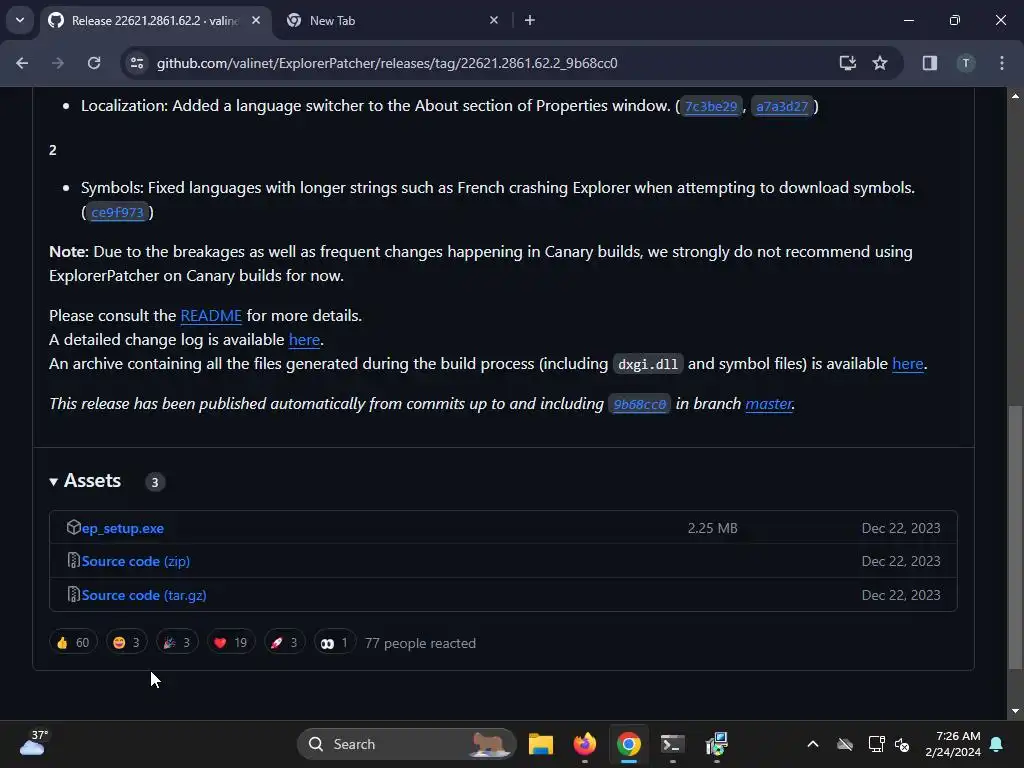Viewport: 1024px width, 768px height.
Task: Show hidden system tray icons chevron
Action: (812, 744)
